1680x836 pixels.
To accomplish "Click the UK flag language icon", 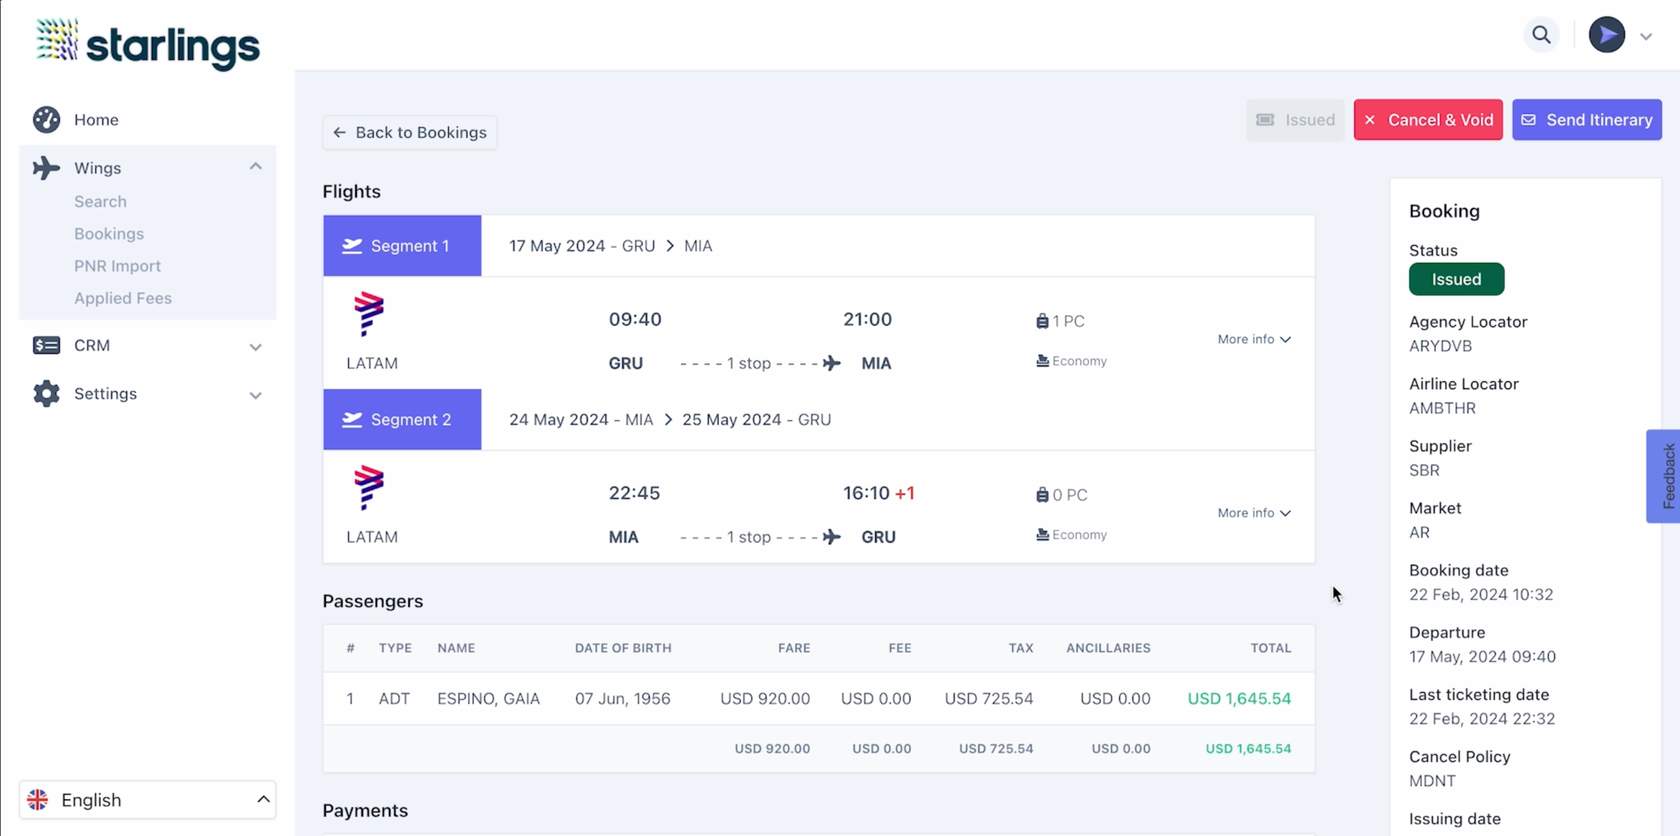I will click(38, 800).
